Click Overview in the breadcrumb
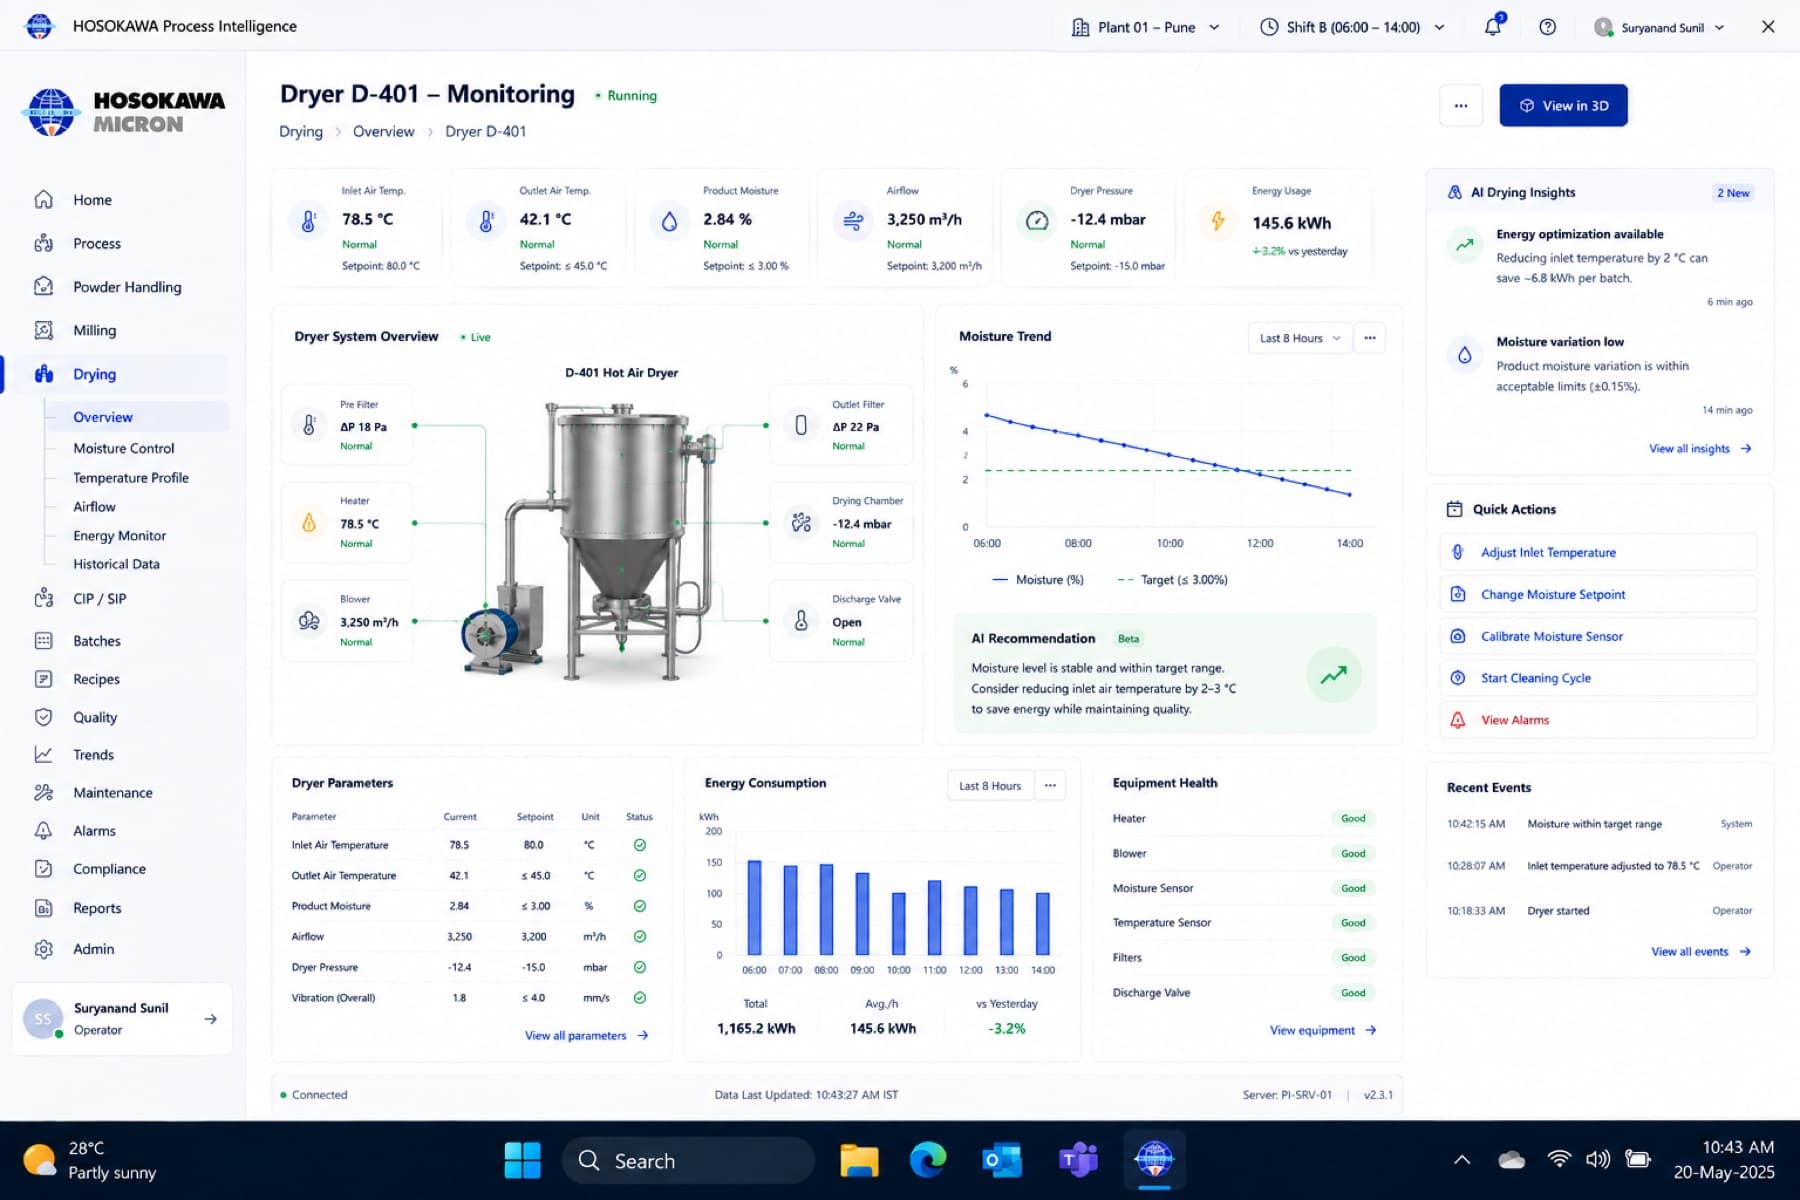1800x1200 pixels. (383, 132)
